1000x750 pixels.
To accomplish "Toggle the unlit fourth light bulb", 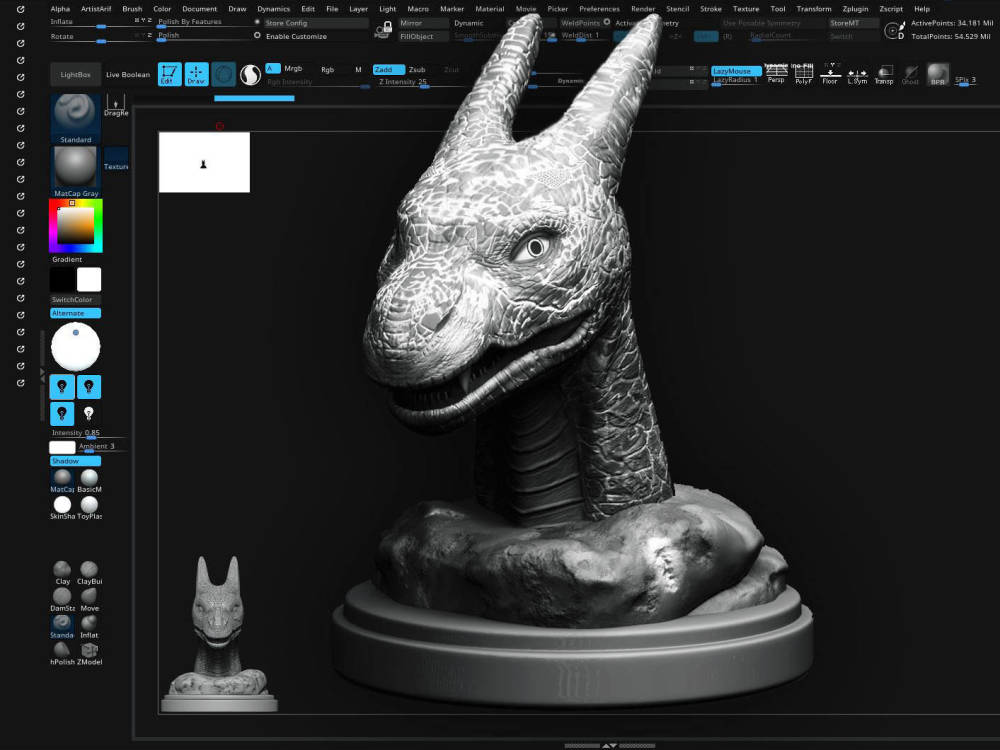I will [x=89, y=413].
